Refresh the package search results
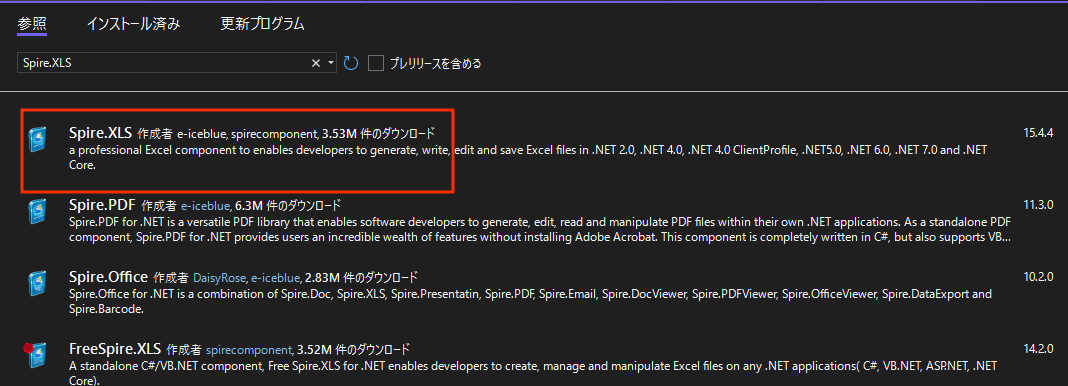The image size is (1068, 386). 350,63
